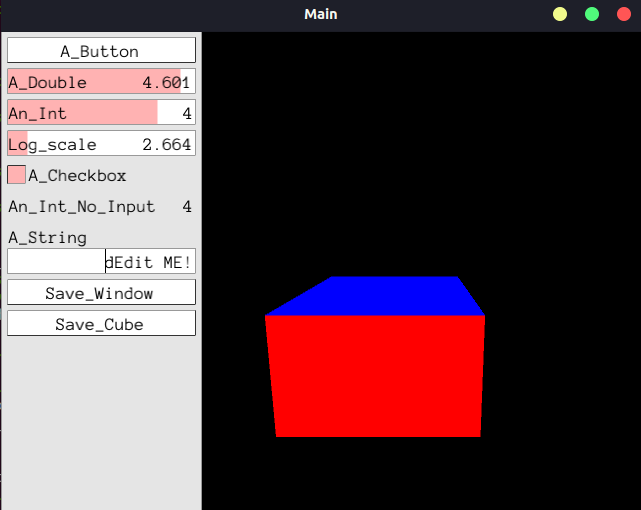Viewport: 641px width, 510px height.
Task: Click the Save_Cube button
Action: (101, 323)
